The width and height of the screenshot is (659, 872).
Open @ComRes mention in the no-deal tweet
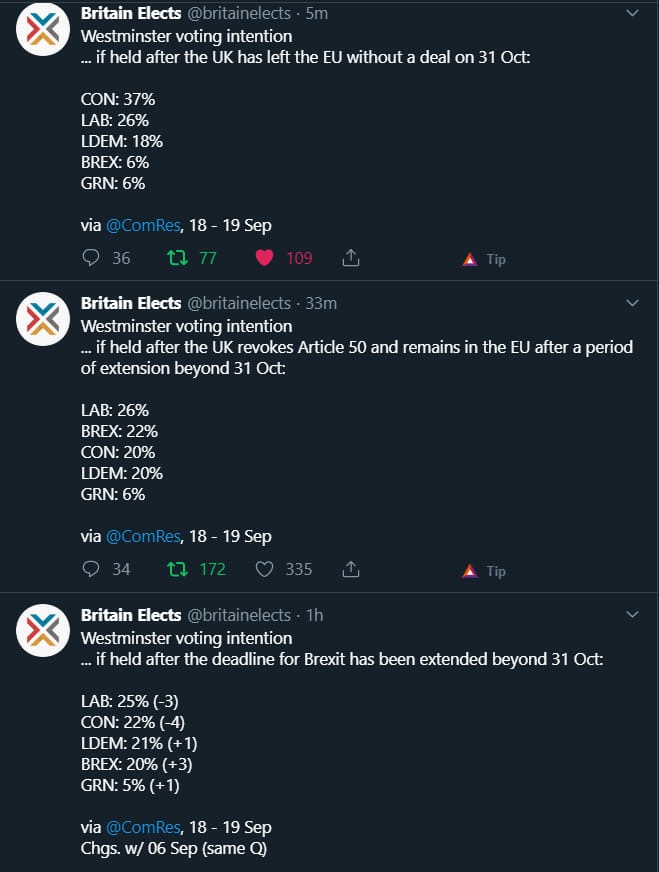coord(143,225)
